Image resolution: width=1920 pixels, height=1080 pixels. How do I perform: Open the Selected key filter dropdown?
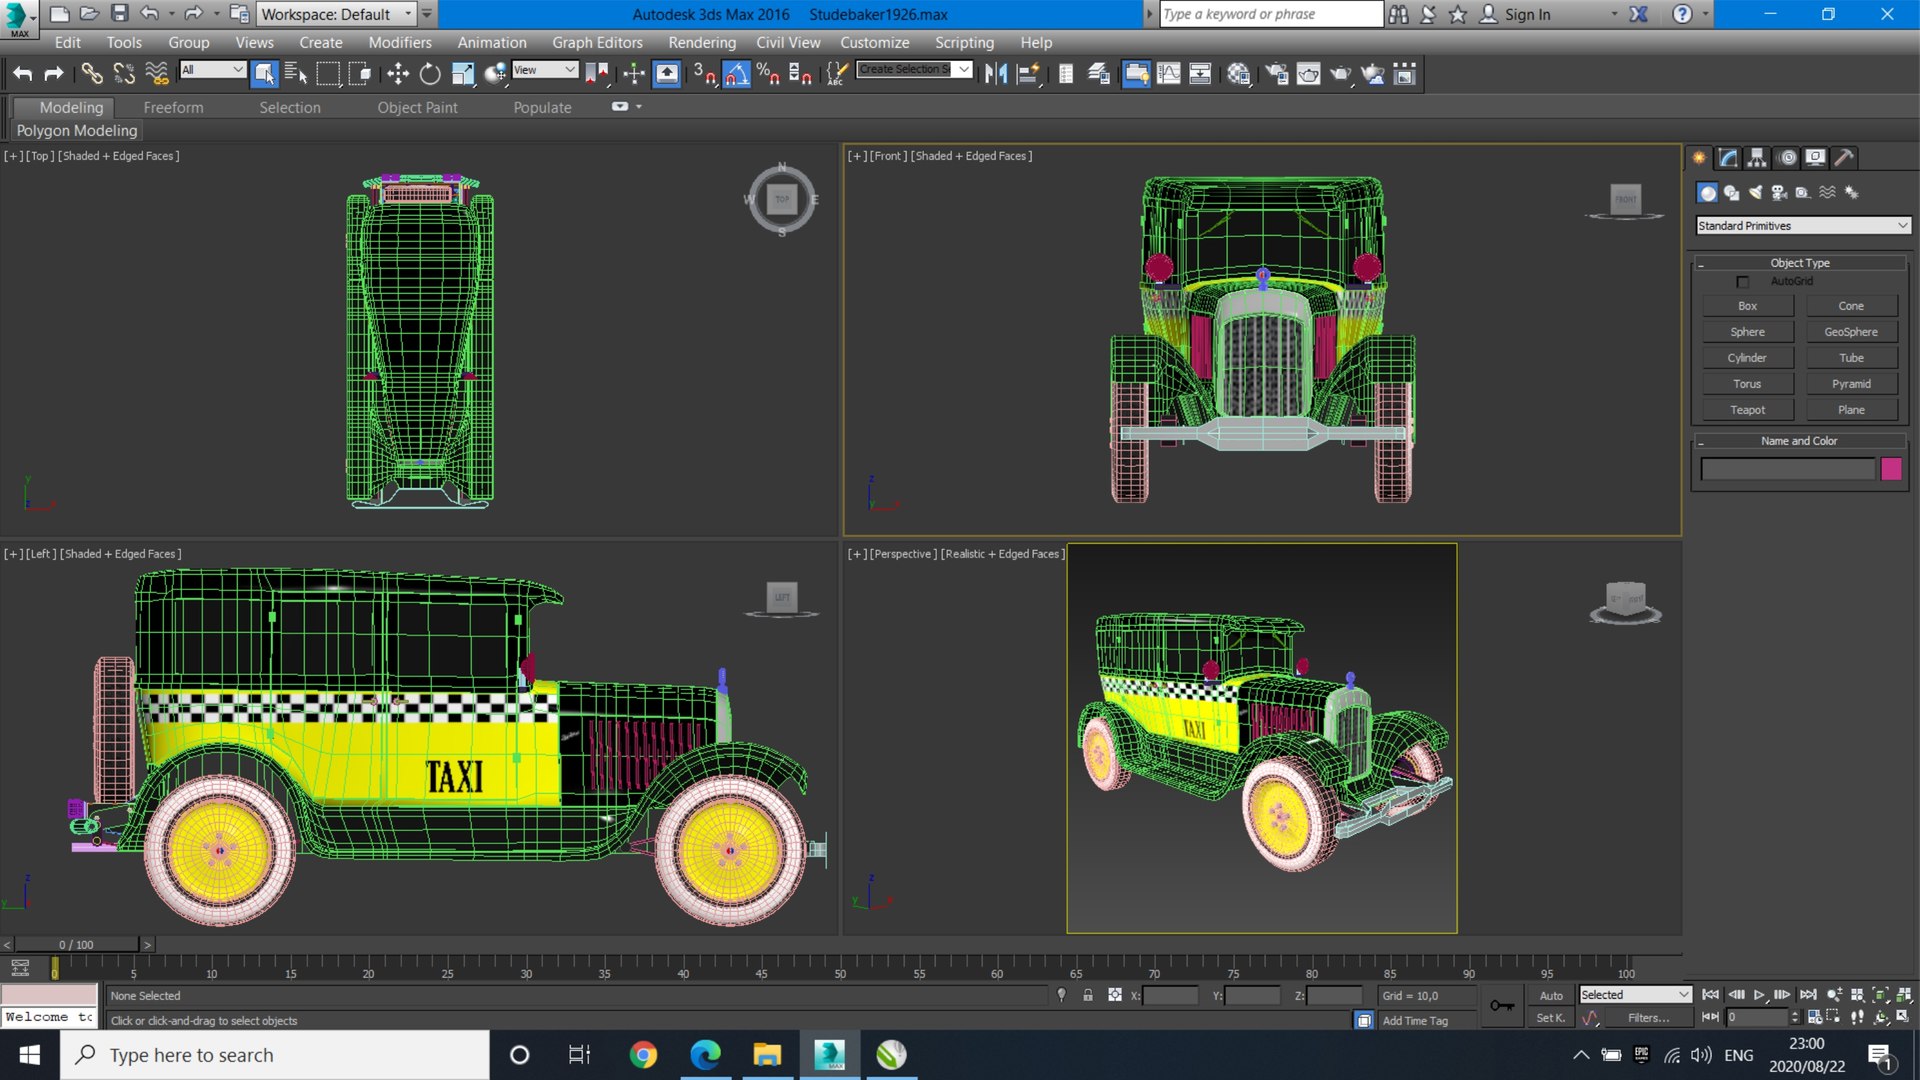[x=1635, y=995]
